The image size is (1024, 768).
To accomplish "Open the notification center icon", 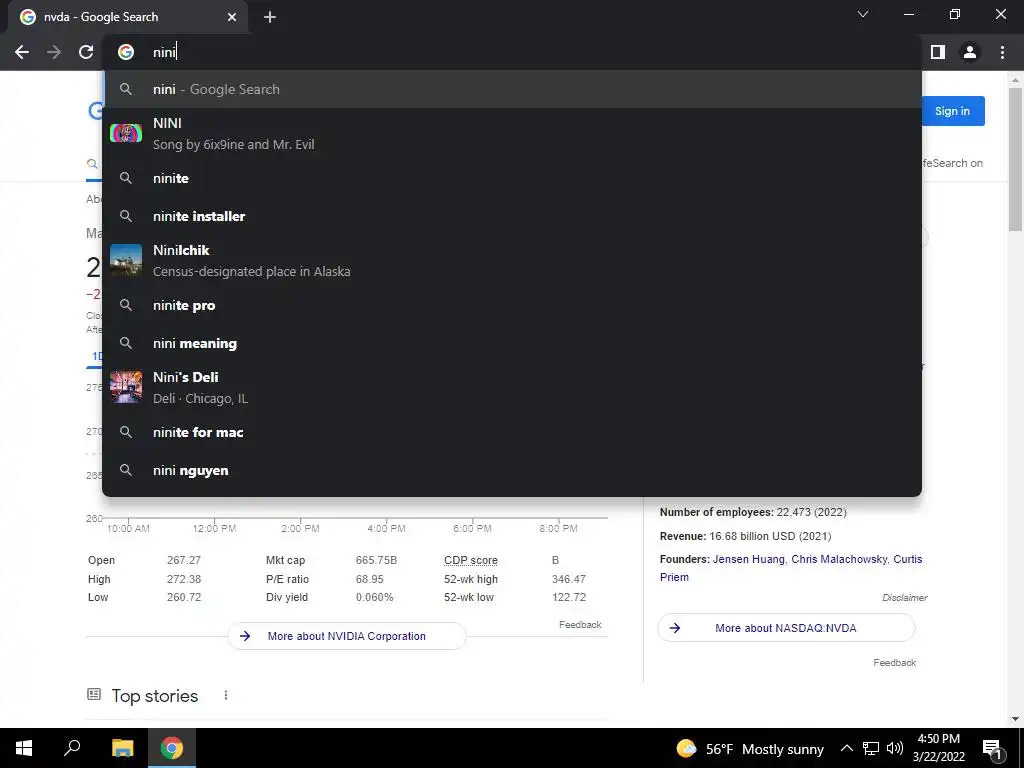I will [x=992, y=749].
